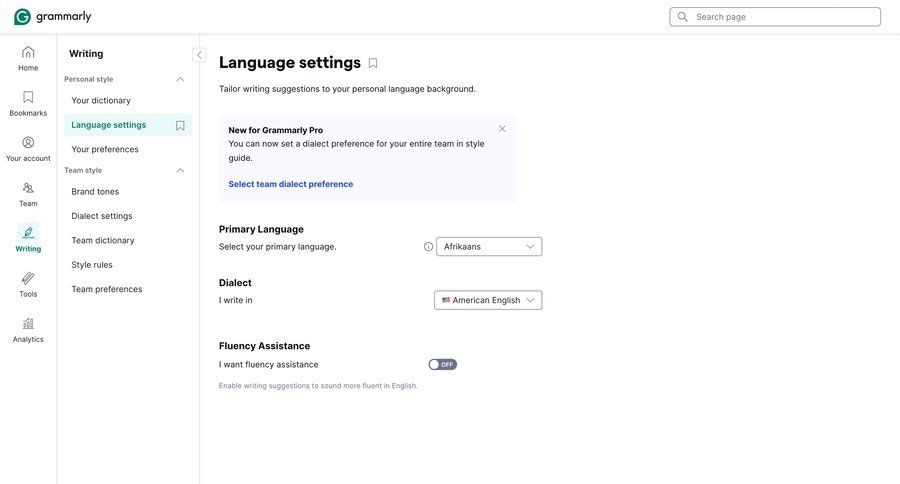This screenshot has height=484, width=900.
Task: Open Analytics from the sidebar
Action: pos(28,329)
